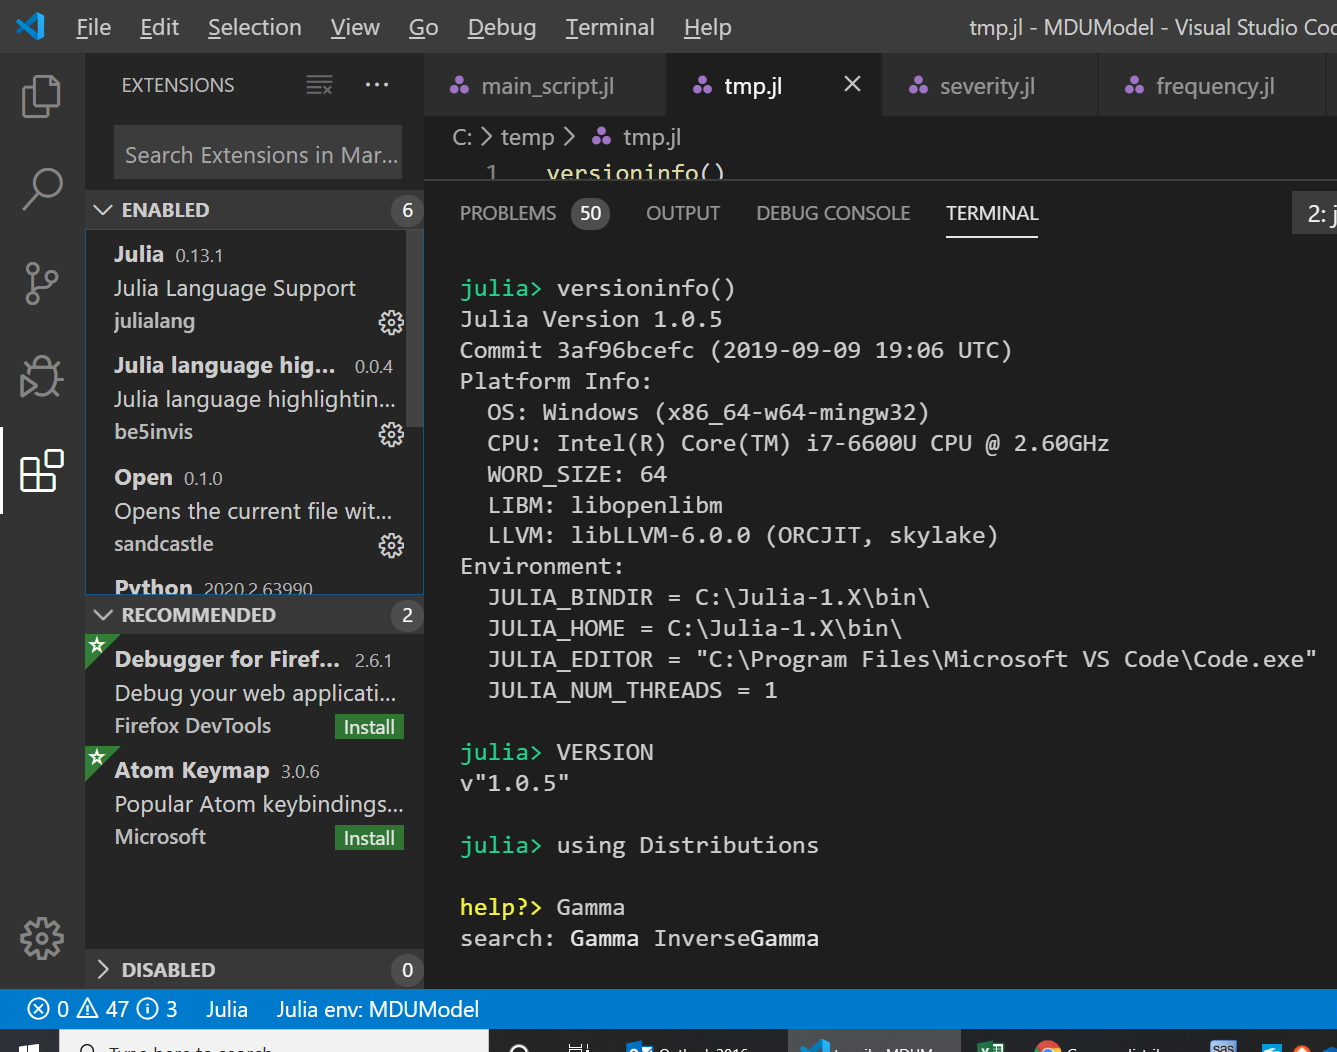The width and height of the screenshot is (1337, 1052).
Task: Click the Julia icon on the severity.jl tab
Action: click(918, 86)
